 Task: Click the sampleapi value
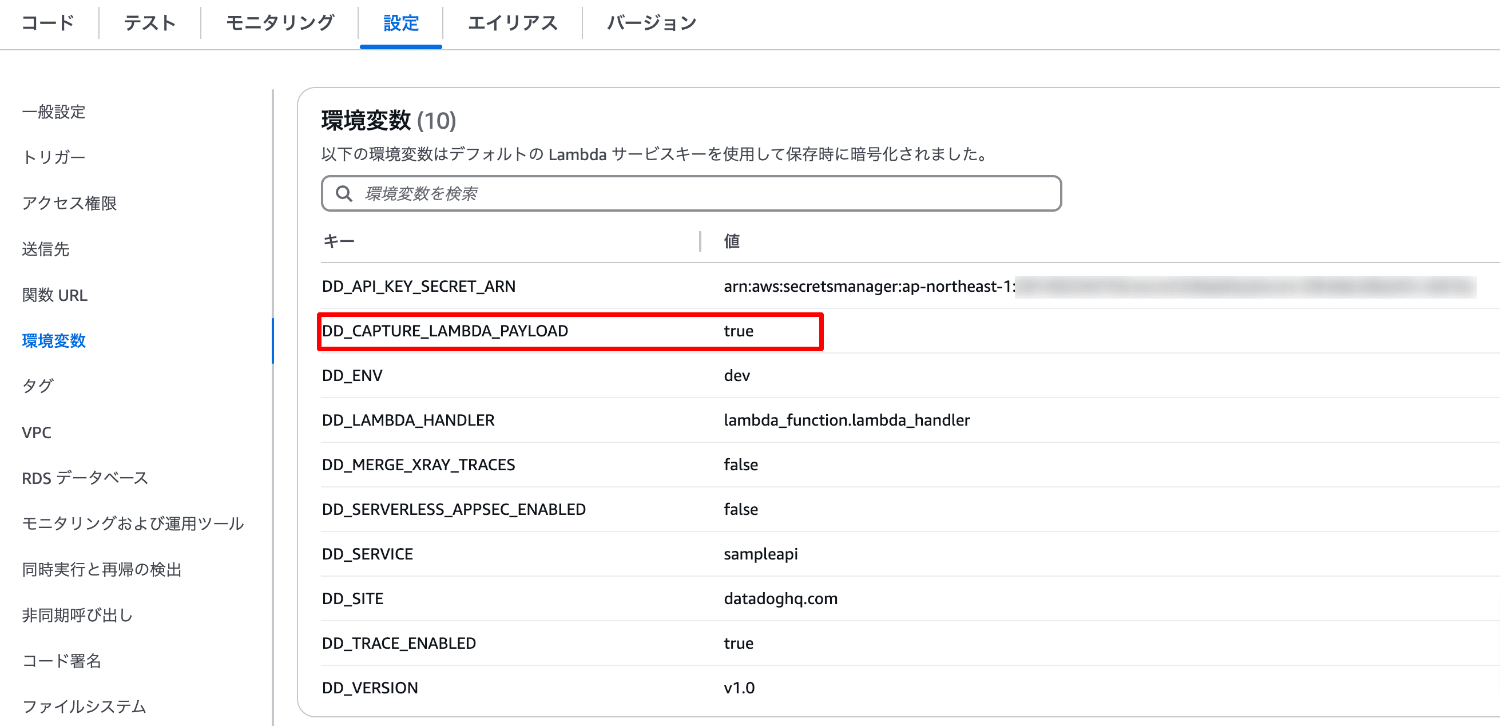click(x=761, y=554)
